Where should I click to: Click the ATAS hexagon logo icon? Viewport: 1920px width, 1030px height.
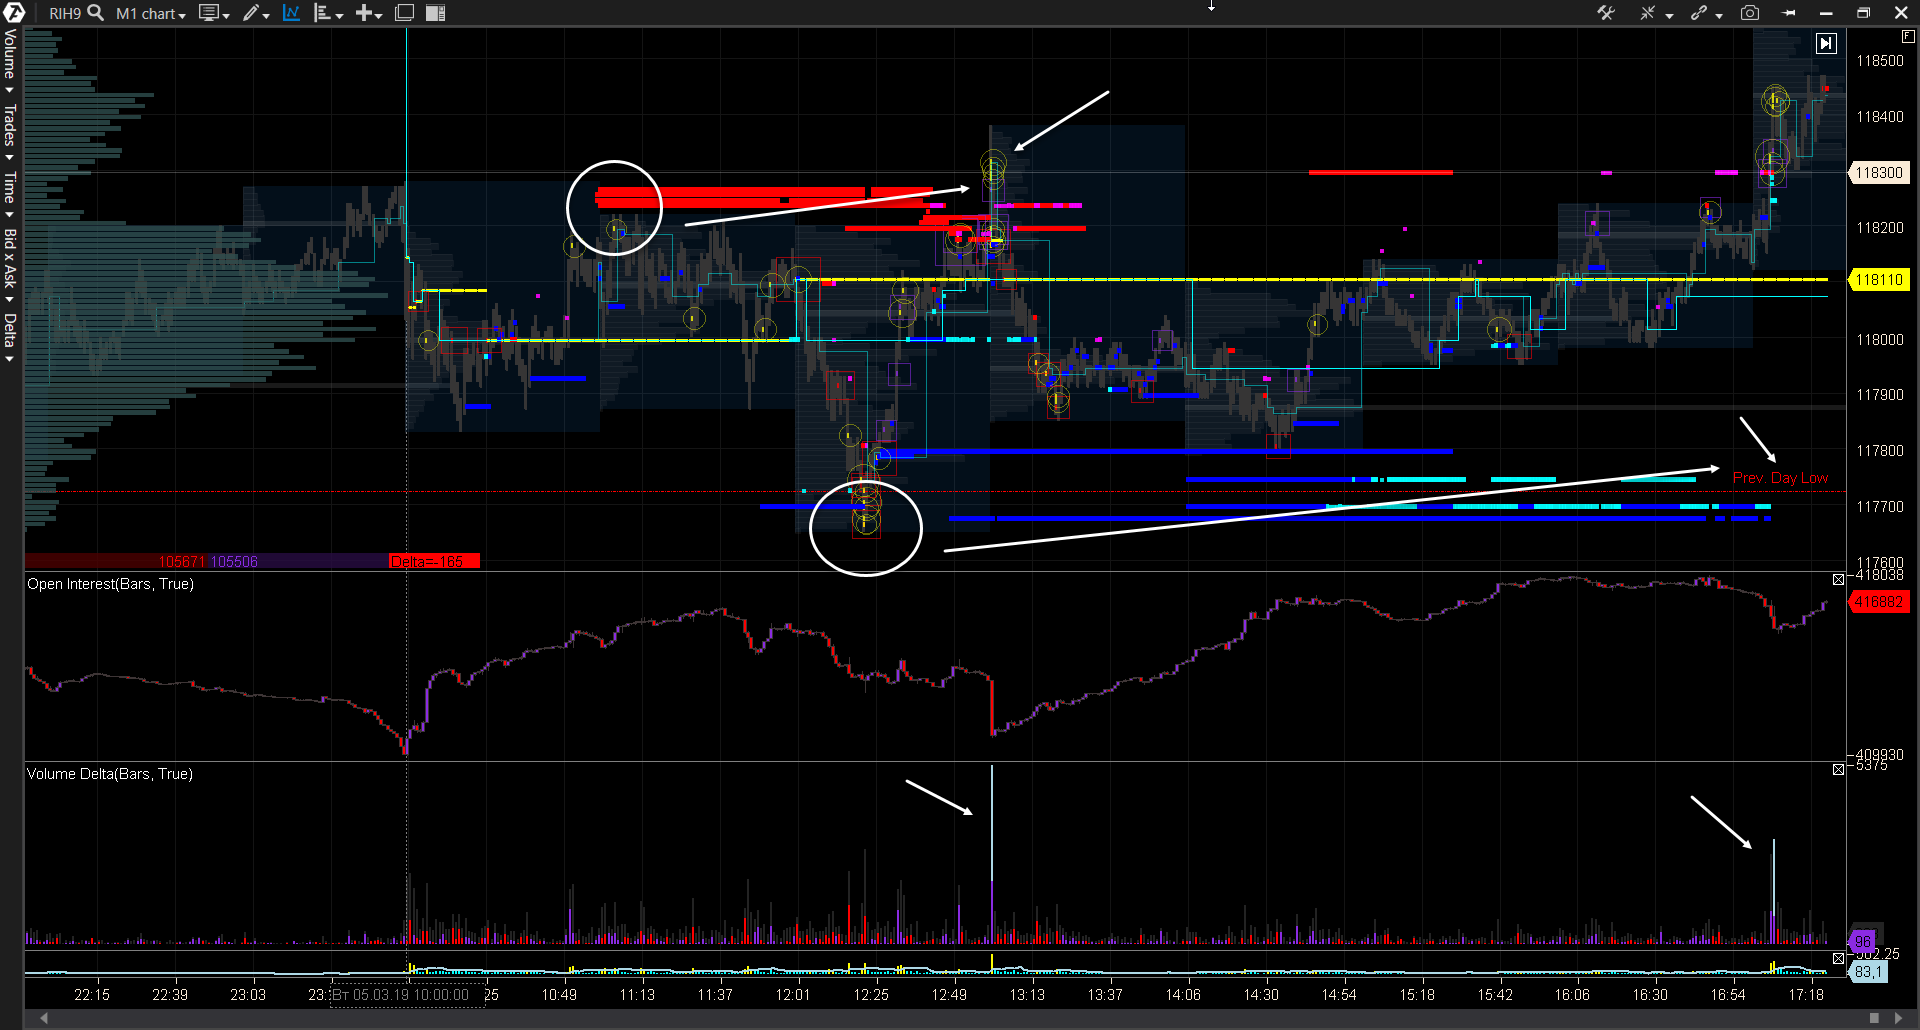coord(13,13)
